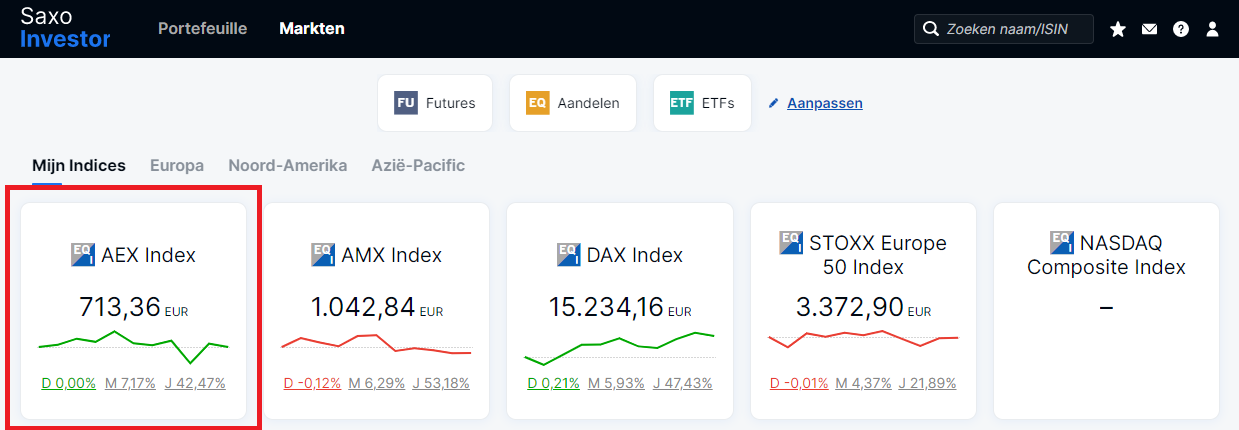This screenshot has height=430, width=1239.
Task: Click the ETF badge icon
Action: (x=681, y=103)
